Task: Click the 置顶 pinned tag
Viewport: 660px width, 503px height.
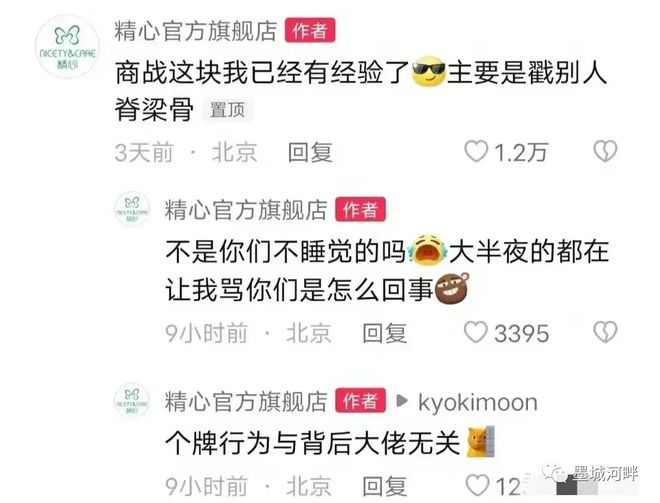Action: [x=228, y=110]
